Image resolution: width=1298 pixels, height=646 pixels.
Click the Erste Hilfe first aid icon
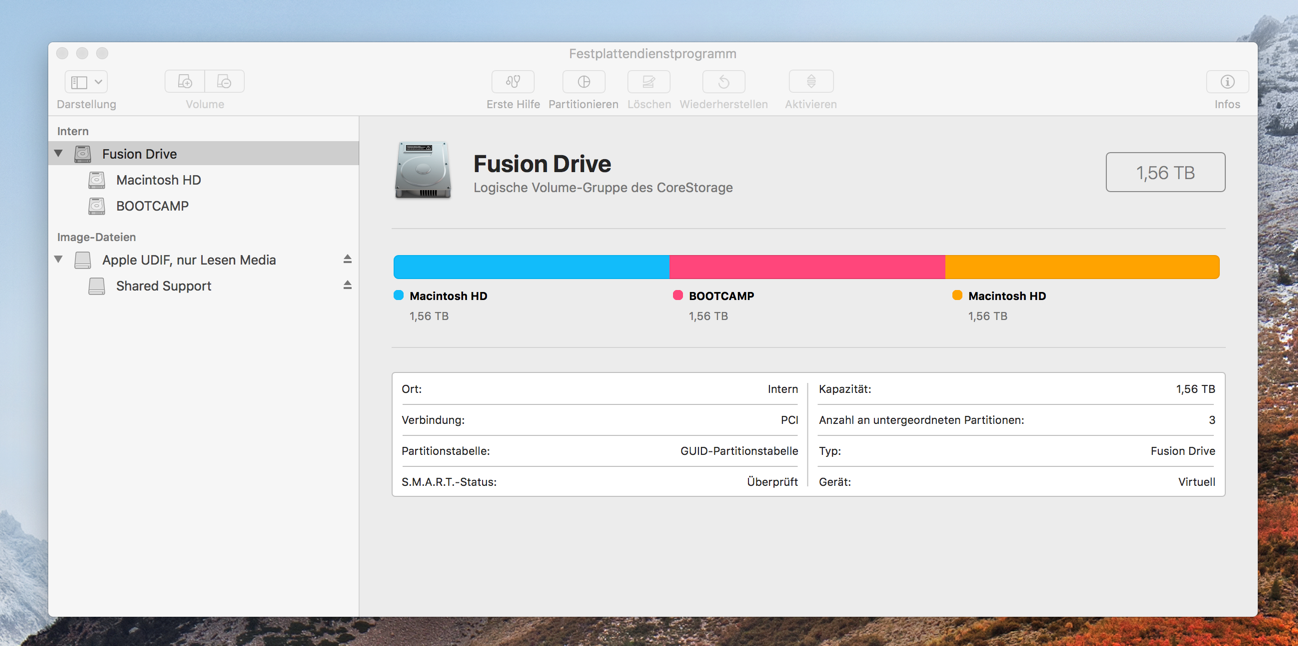click(x=513, y=82)
